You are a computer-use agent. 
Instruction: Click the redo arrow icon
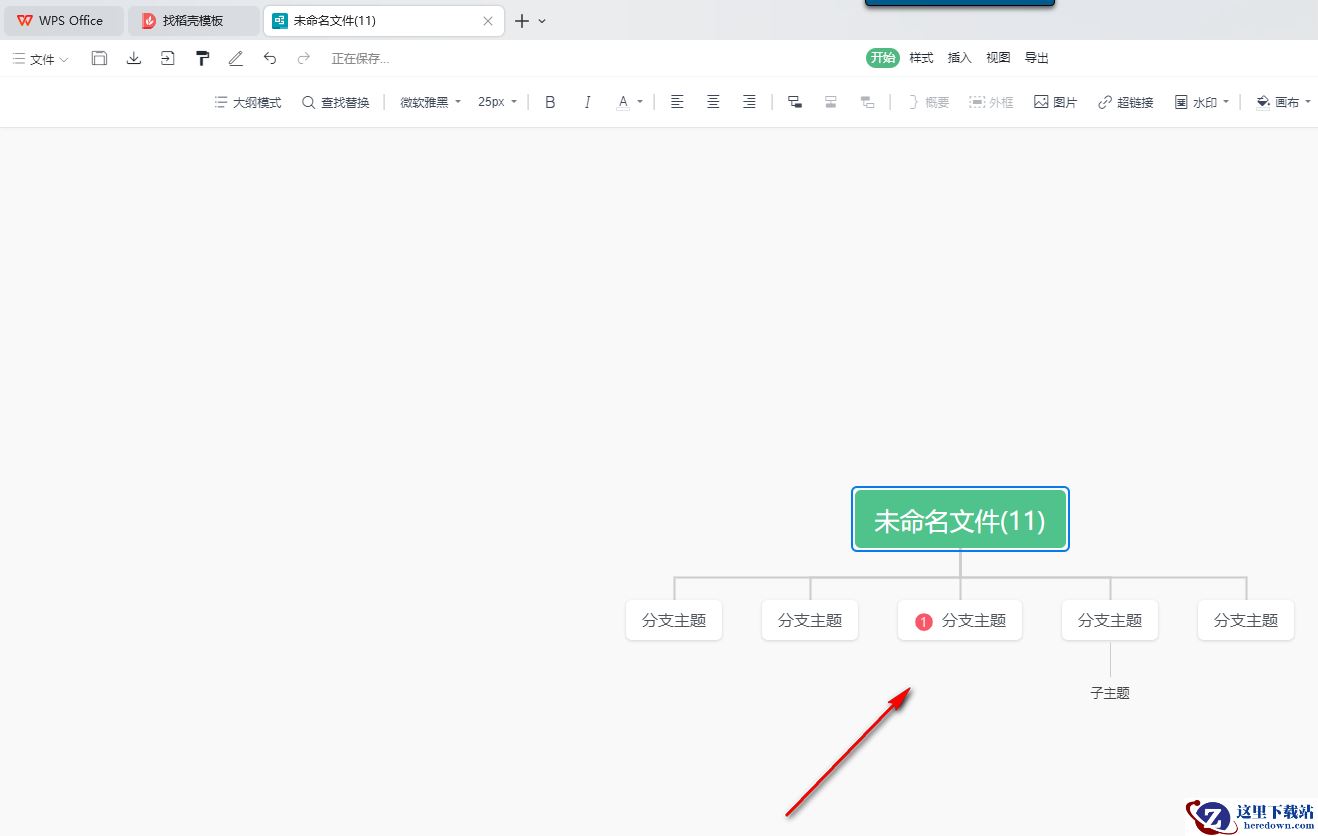(304, 58)
